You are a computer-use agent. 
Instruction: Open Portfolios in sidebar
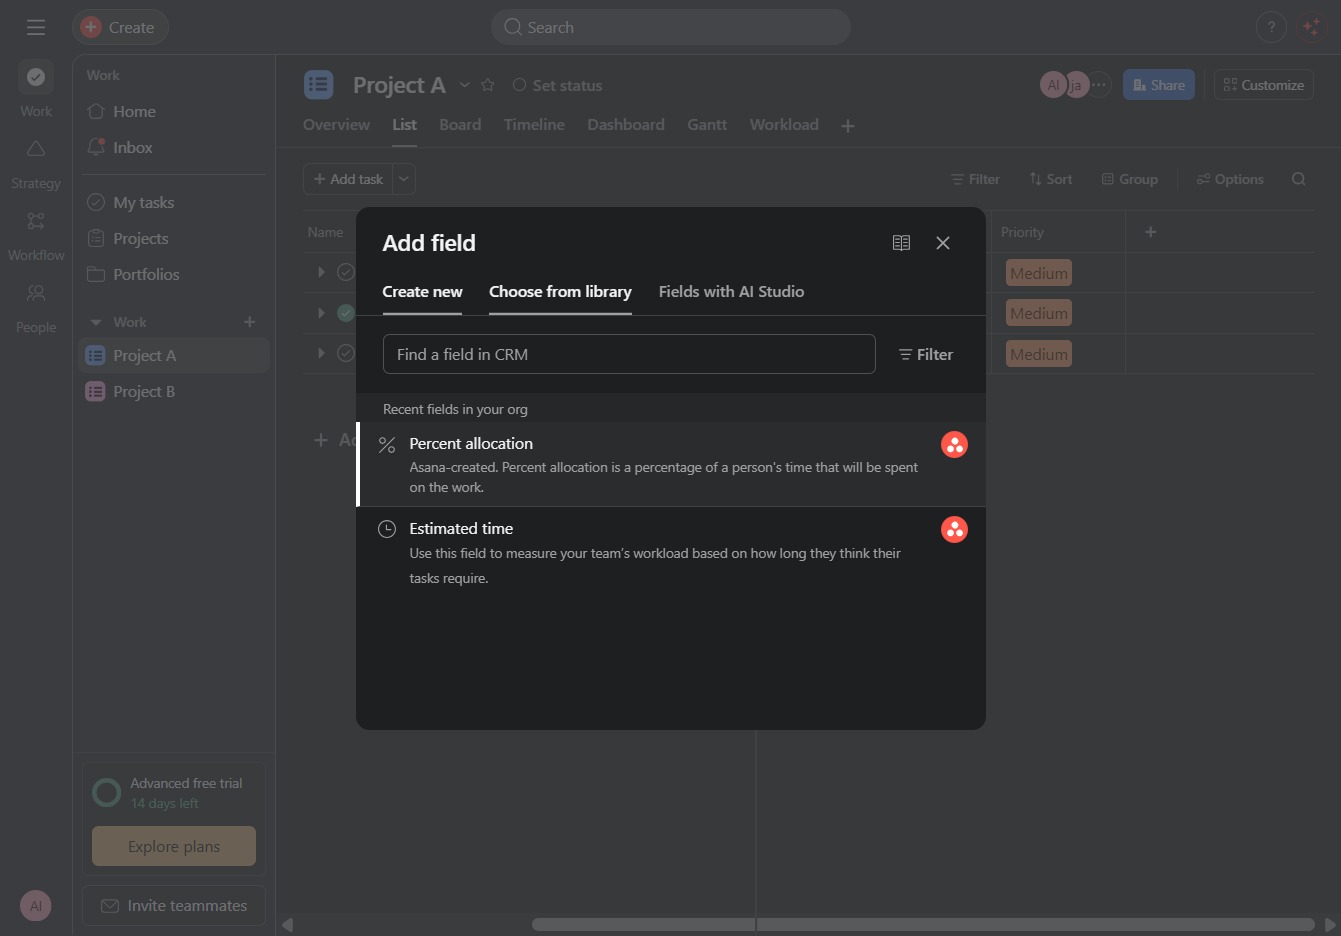coord(174,274)
